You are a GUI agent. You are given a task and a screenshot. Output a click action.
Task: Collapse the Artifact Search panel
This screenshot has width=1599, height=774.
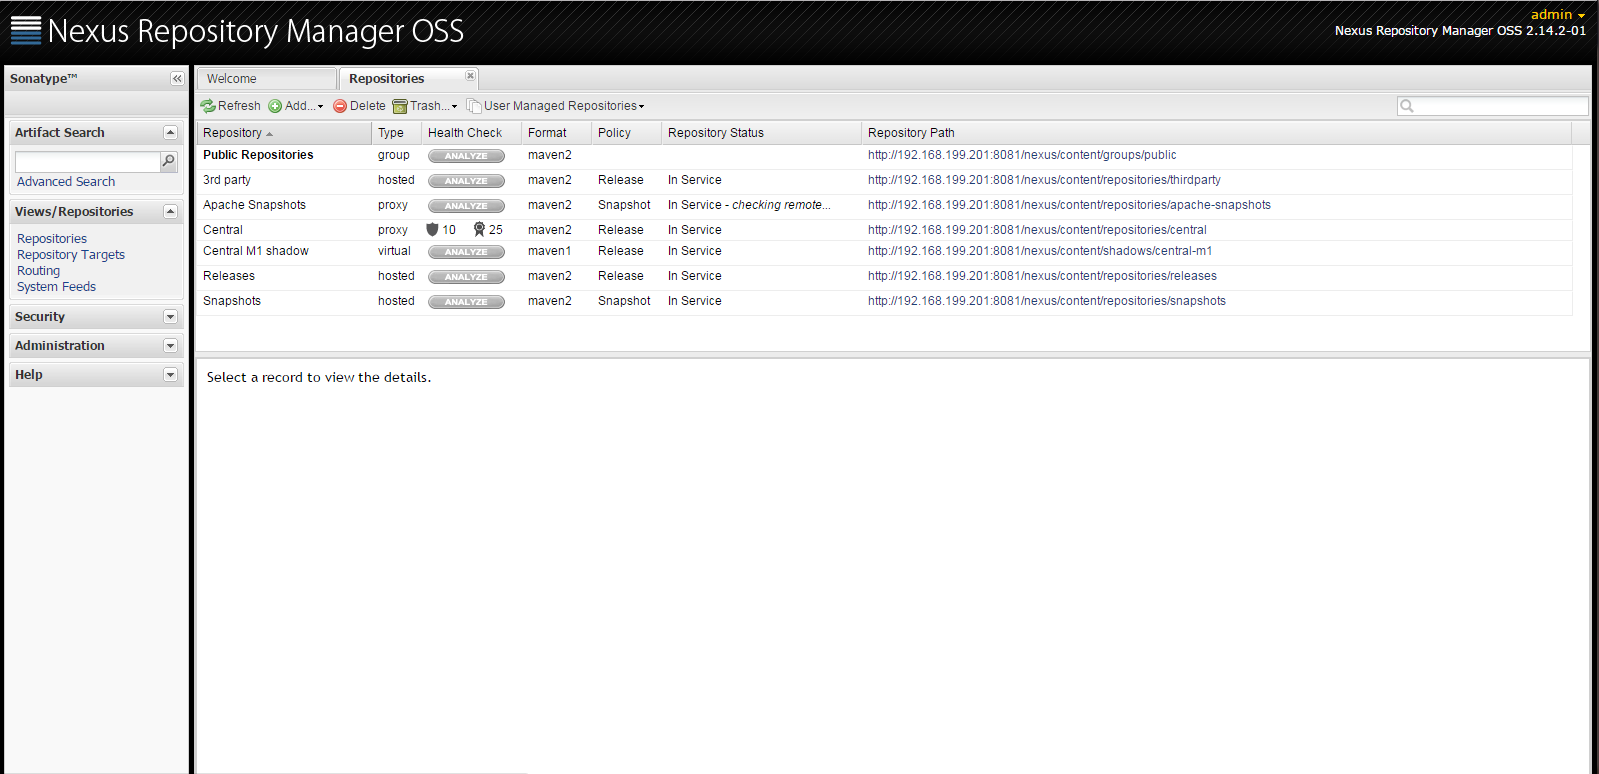(x=170, y=132)
